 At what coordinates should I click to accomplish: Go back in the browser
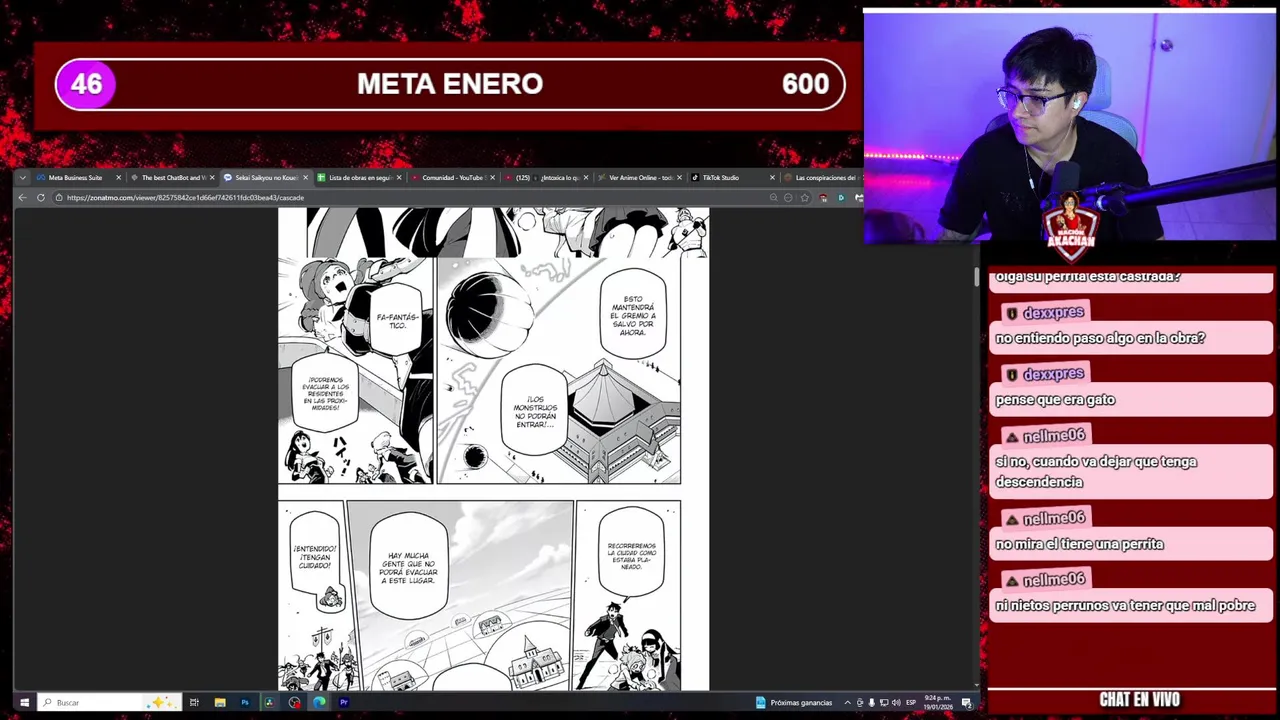point(22,197)
